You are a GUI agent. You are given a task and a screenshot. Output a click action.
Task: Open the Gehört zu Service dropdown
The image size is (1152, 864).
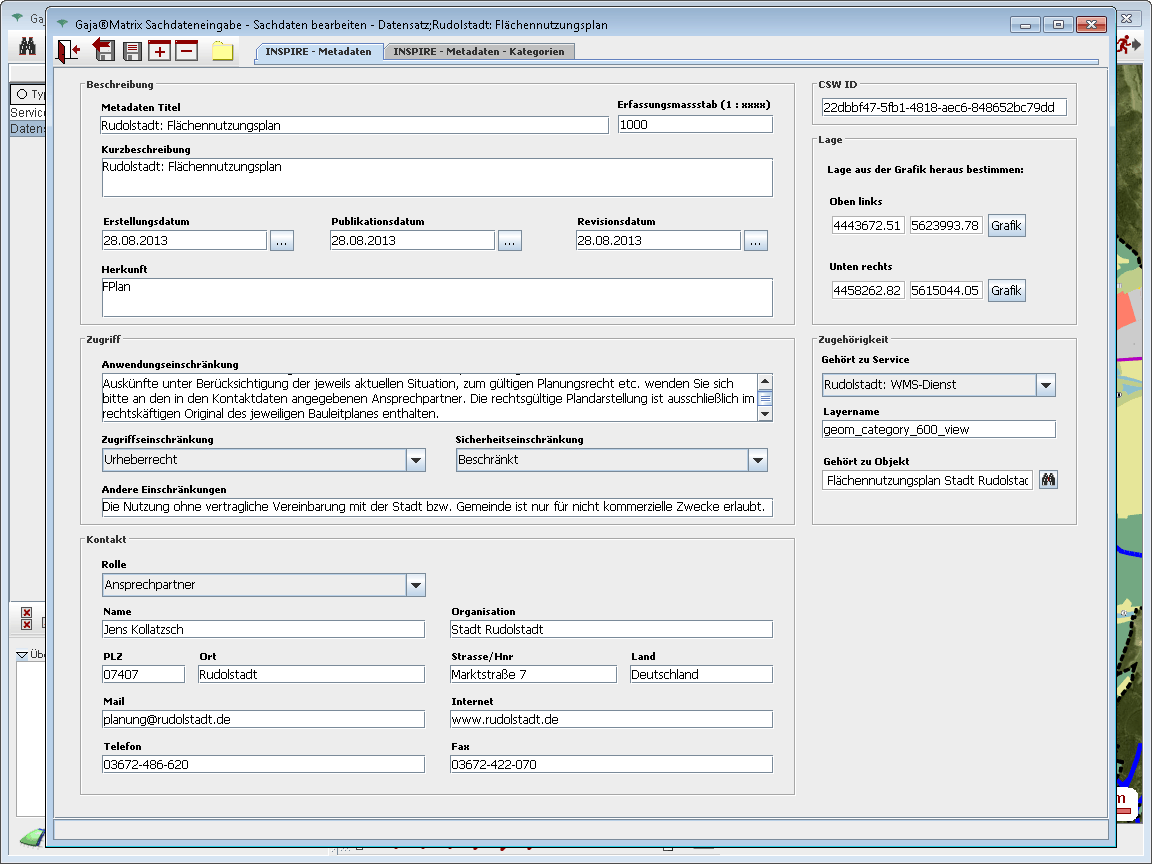(1045, 385)
